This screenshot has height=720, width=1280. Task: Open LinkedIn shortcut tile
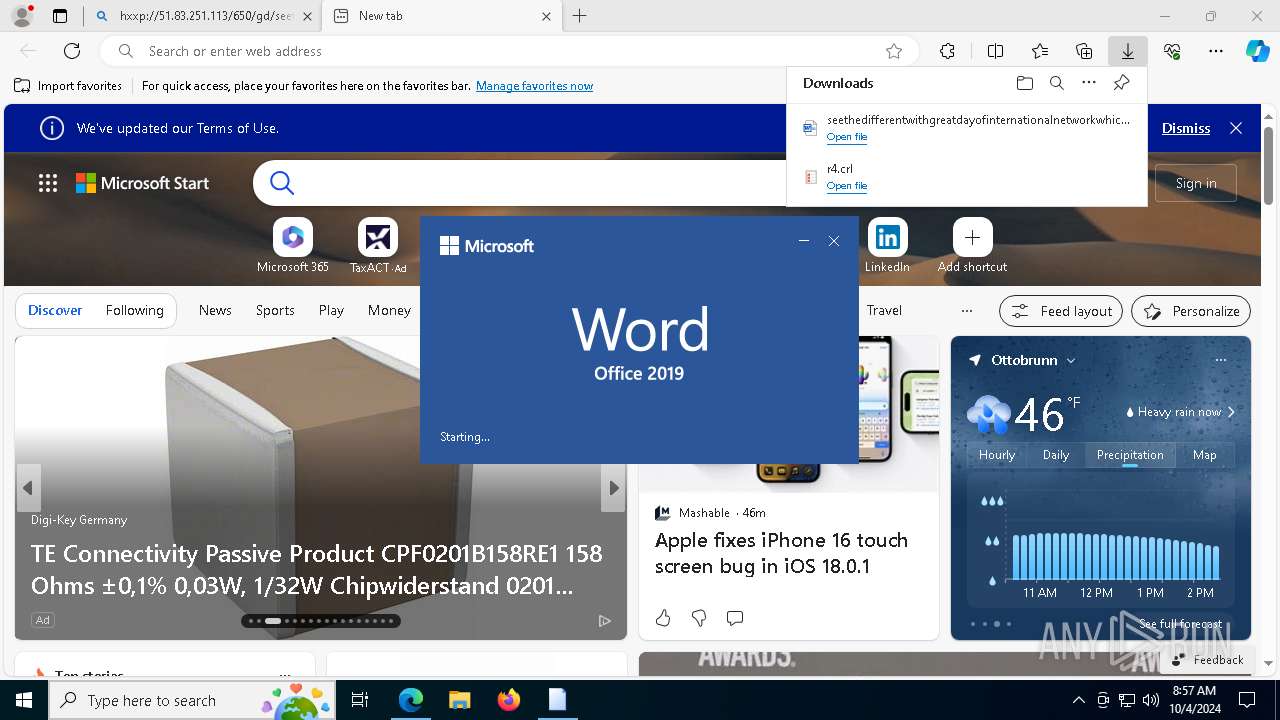887,246
